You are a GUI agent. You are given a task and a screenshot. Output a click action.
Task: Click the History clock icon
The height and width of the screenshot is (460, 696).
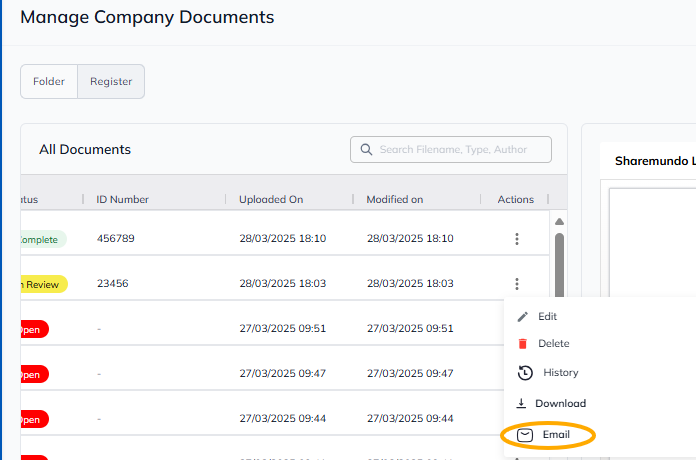click(x=524, y=373)
